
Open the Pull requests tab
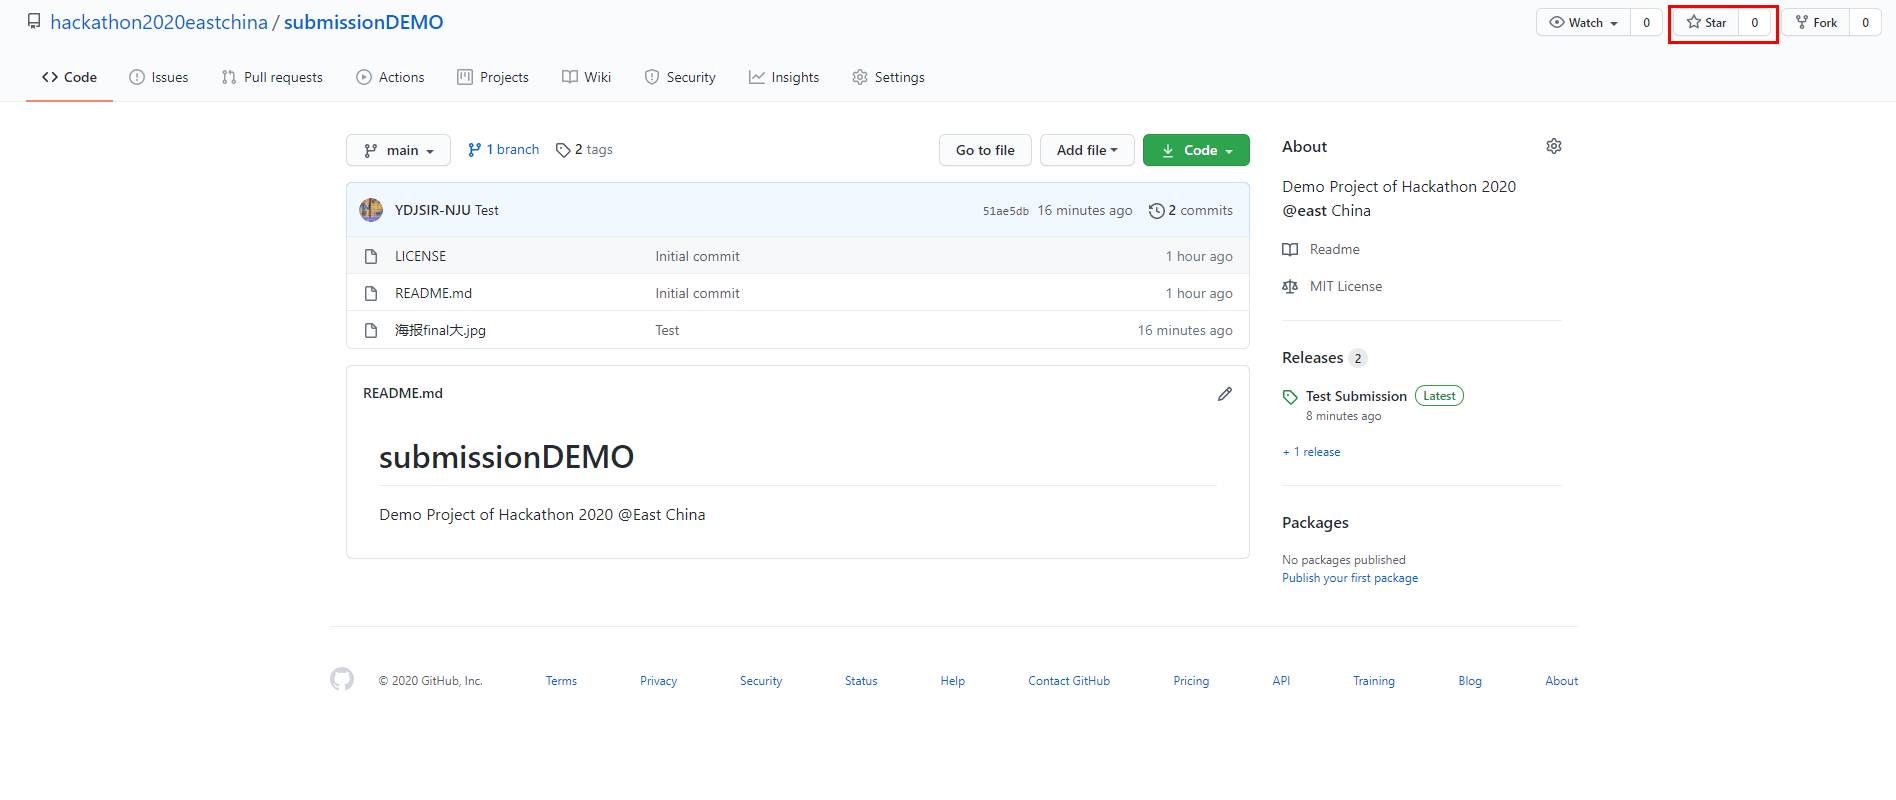click(272, 77)
